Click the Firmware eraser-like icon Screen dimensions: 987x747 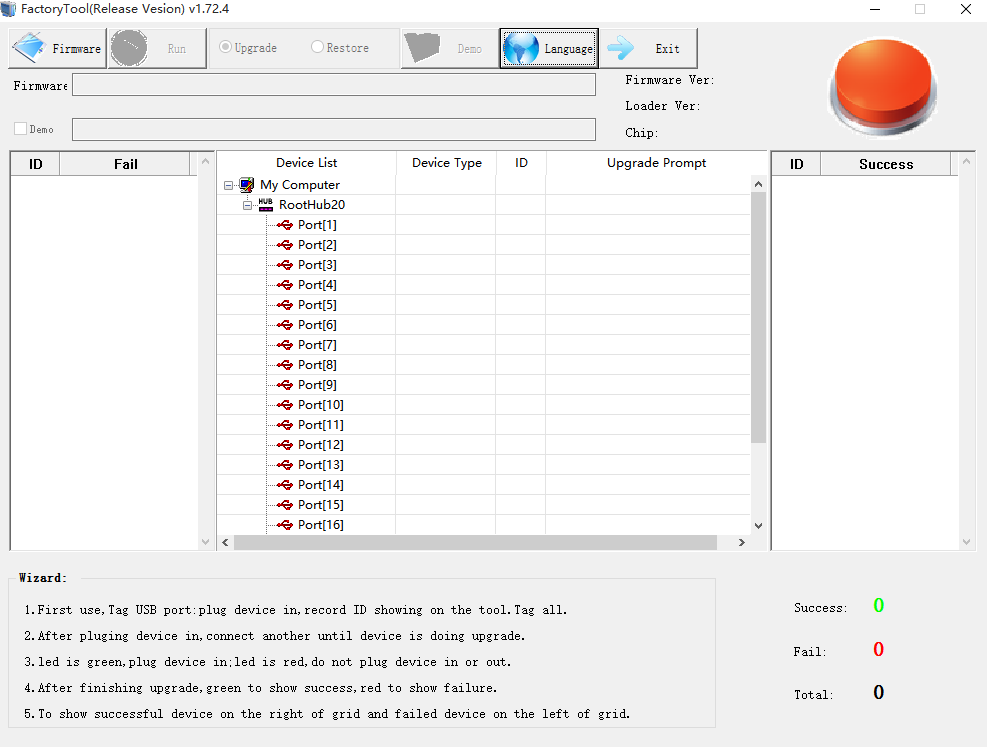[x=29, y=47]
